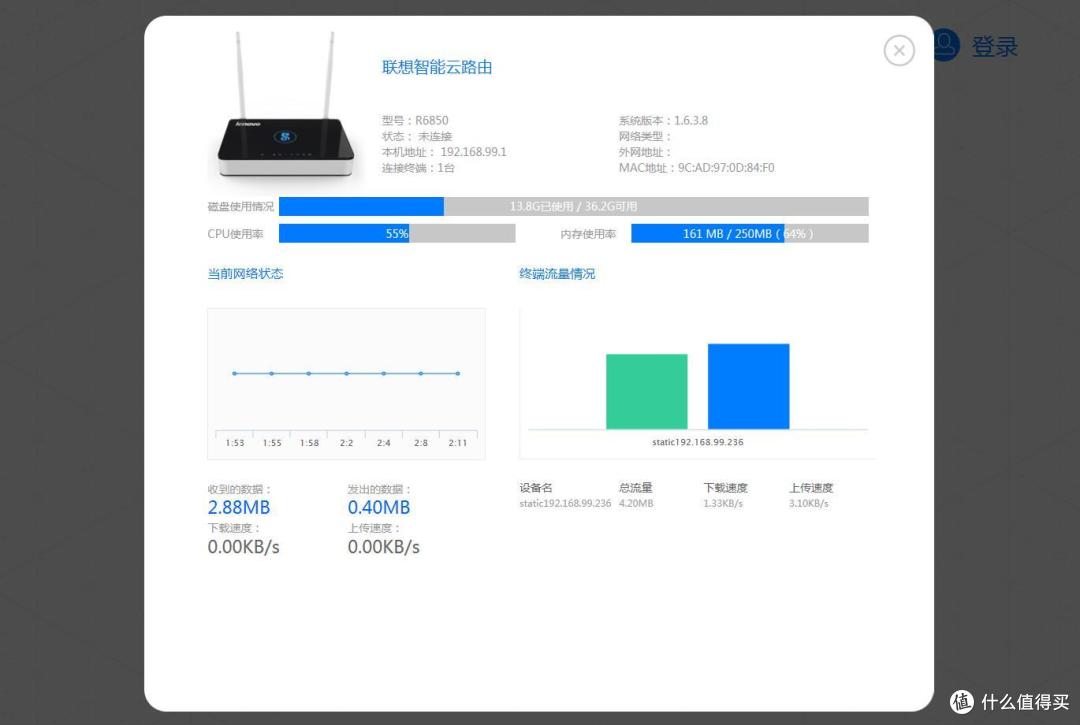Click the 当前网络状态 heading
Viewport: 1080px width, 725px height.
[x=245, y=273]
